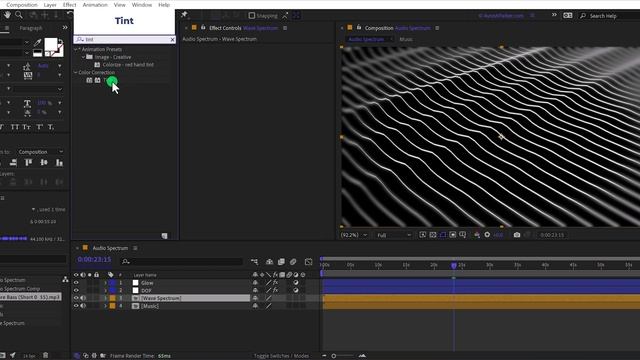The width and height of the screenshot is (640, 360).
Task: Expand the Music layer properties
Action: 105,306
